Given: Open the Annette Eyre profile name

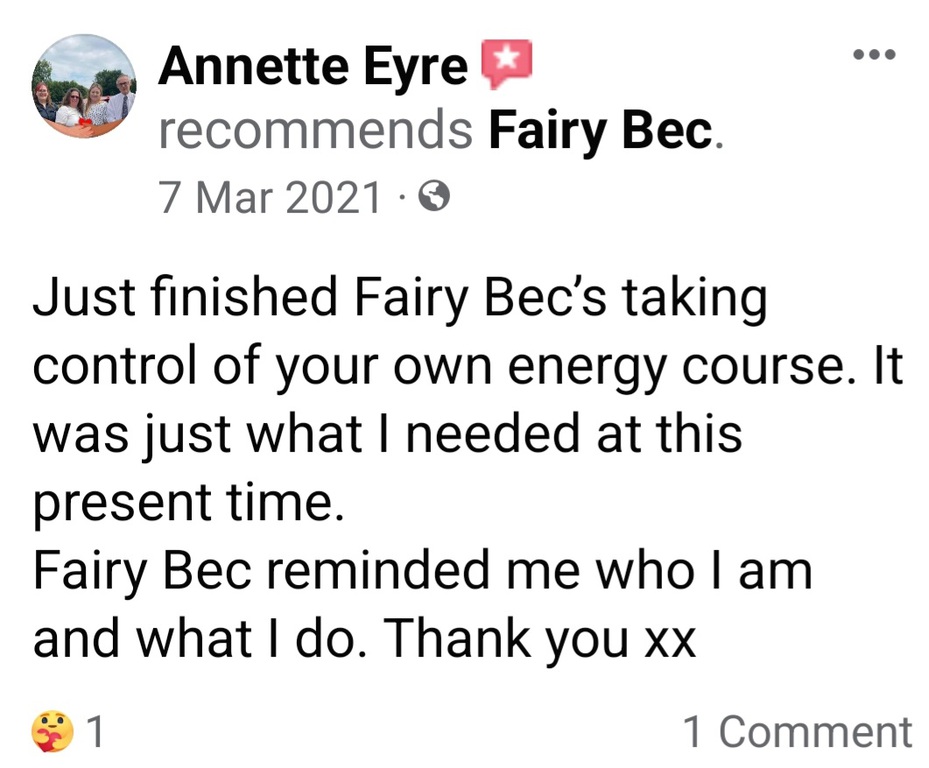Looking at the screenshot, I should pyautogui.click(x=313, y=67).
